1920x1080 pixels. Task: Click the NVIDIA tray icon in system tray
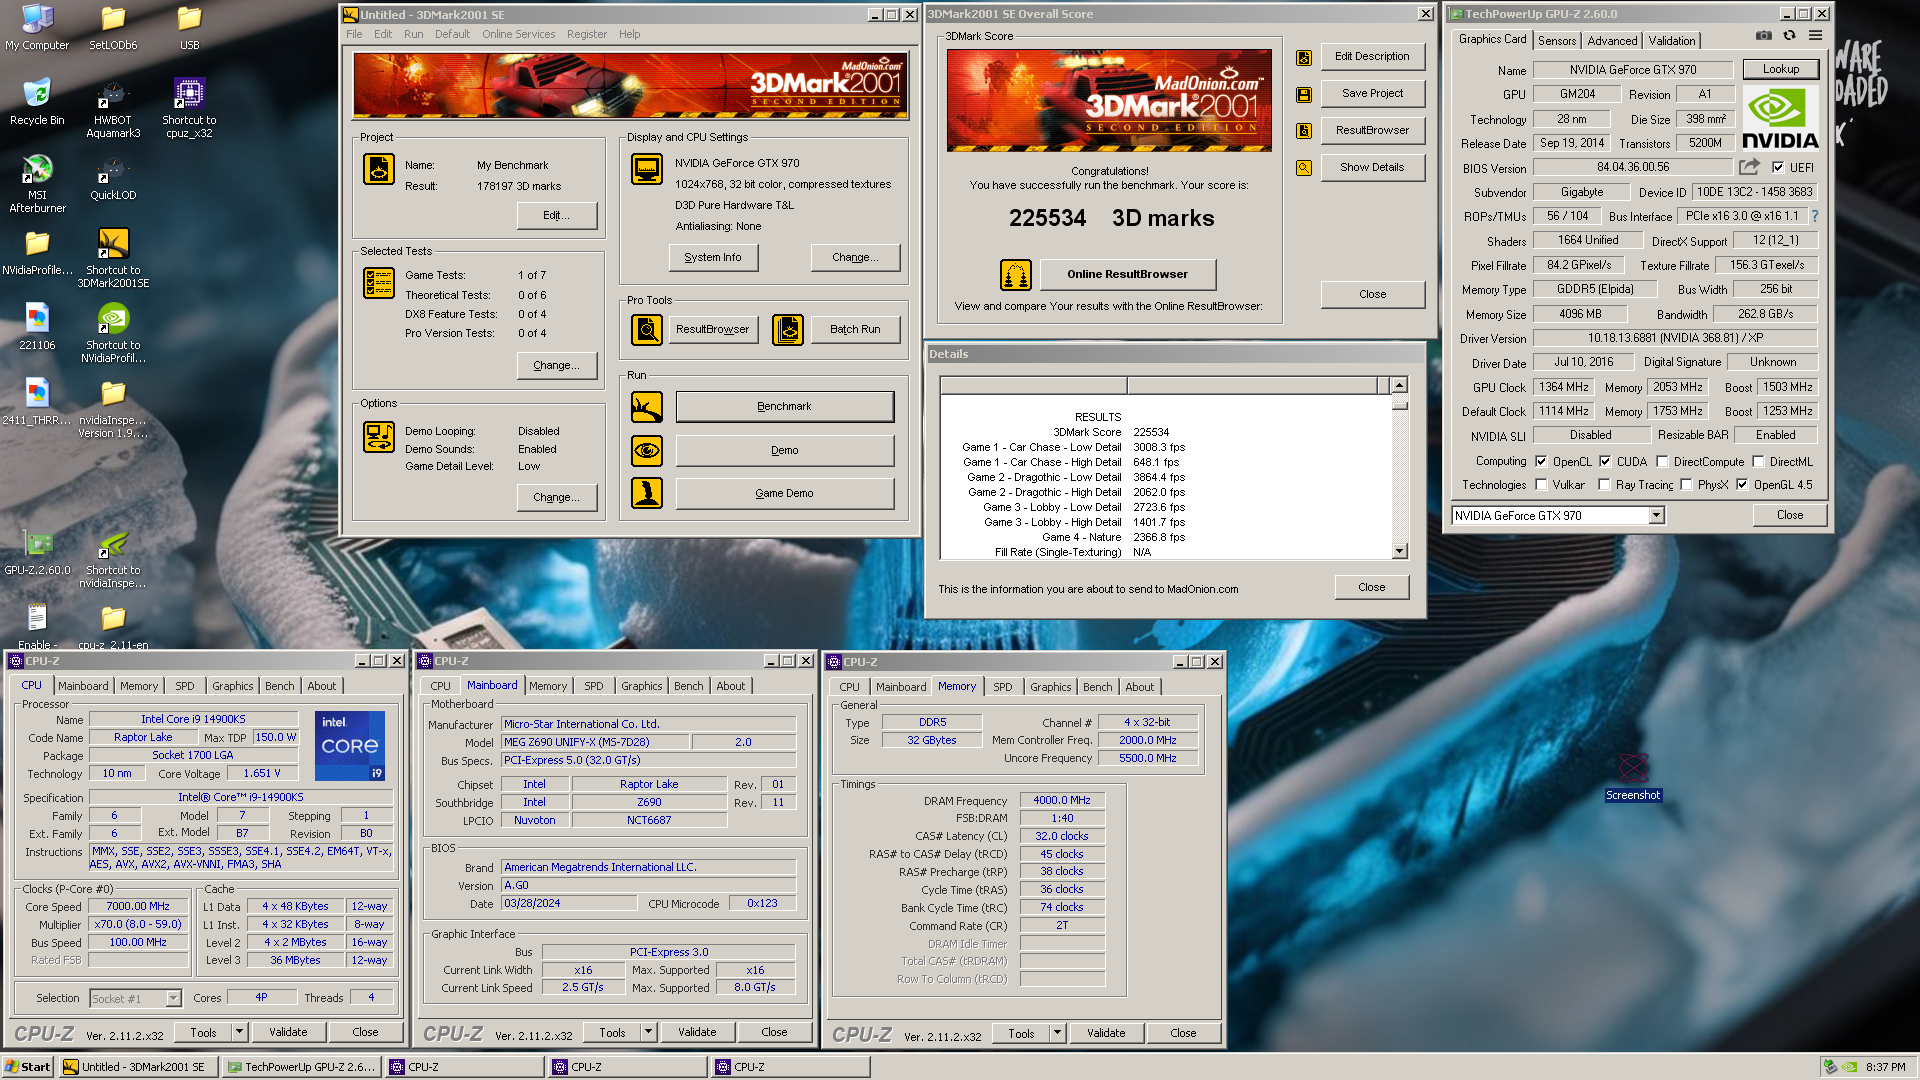click(1850, 1067)
